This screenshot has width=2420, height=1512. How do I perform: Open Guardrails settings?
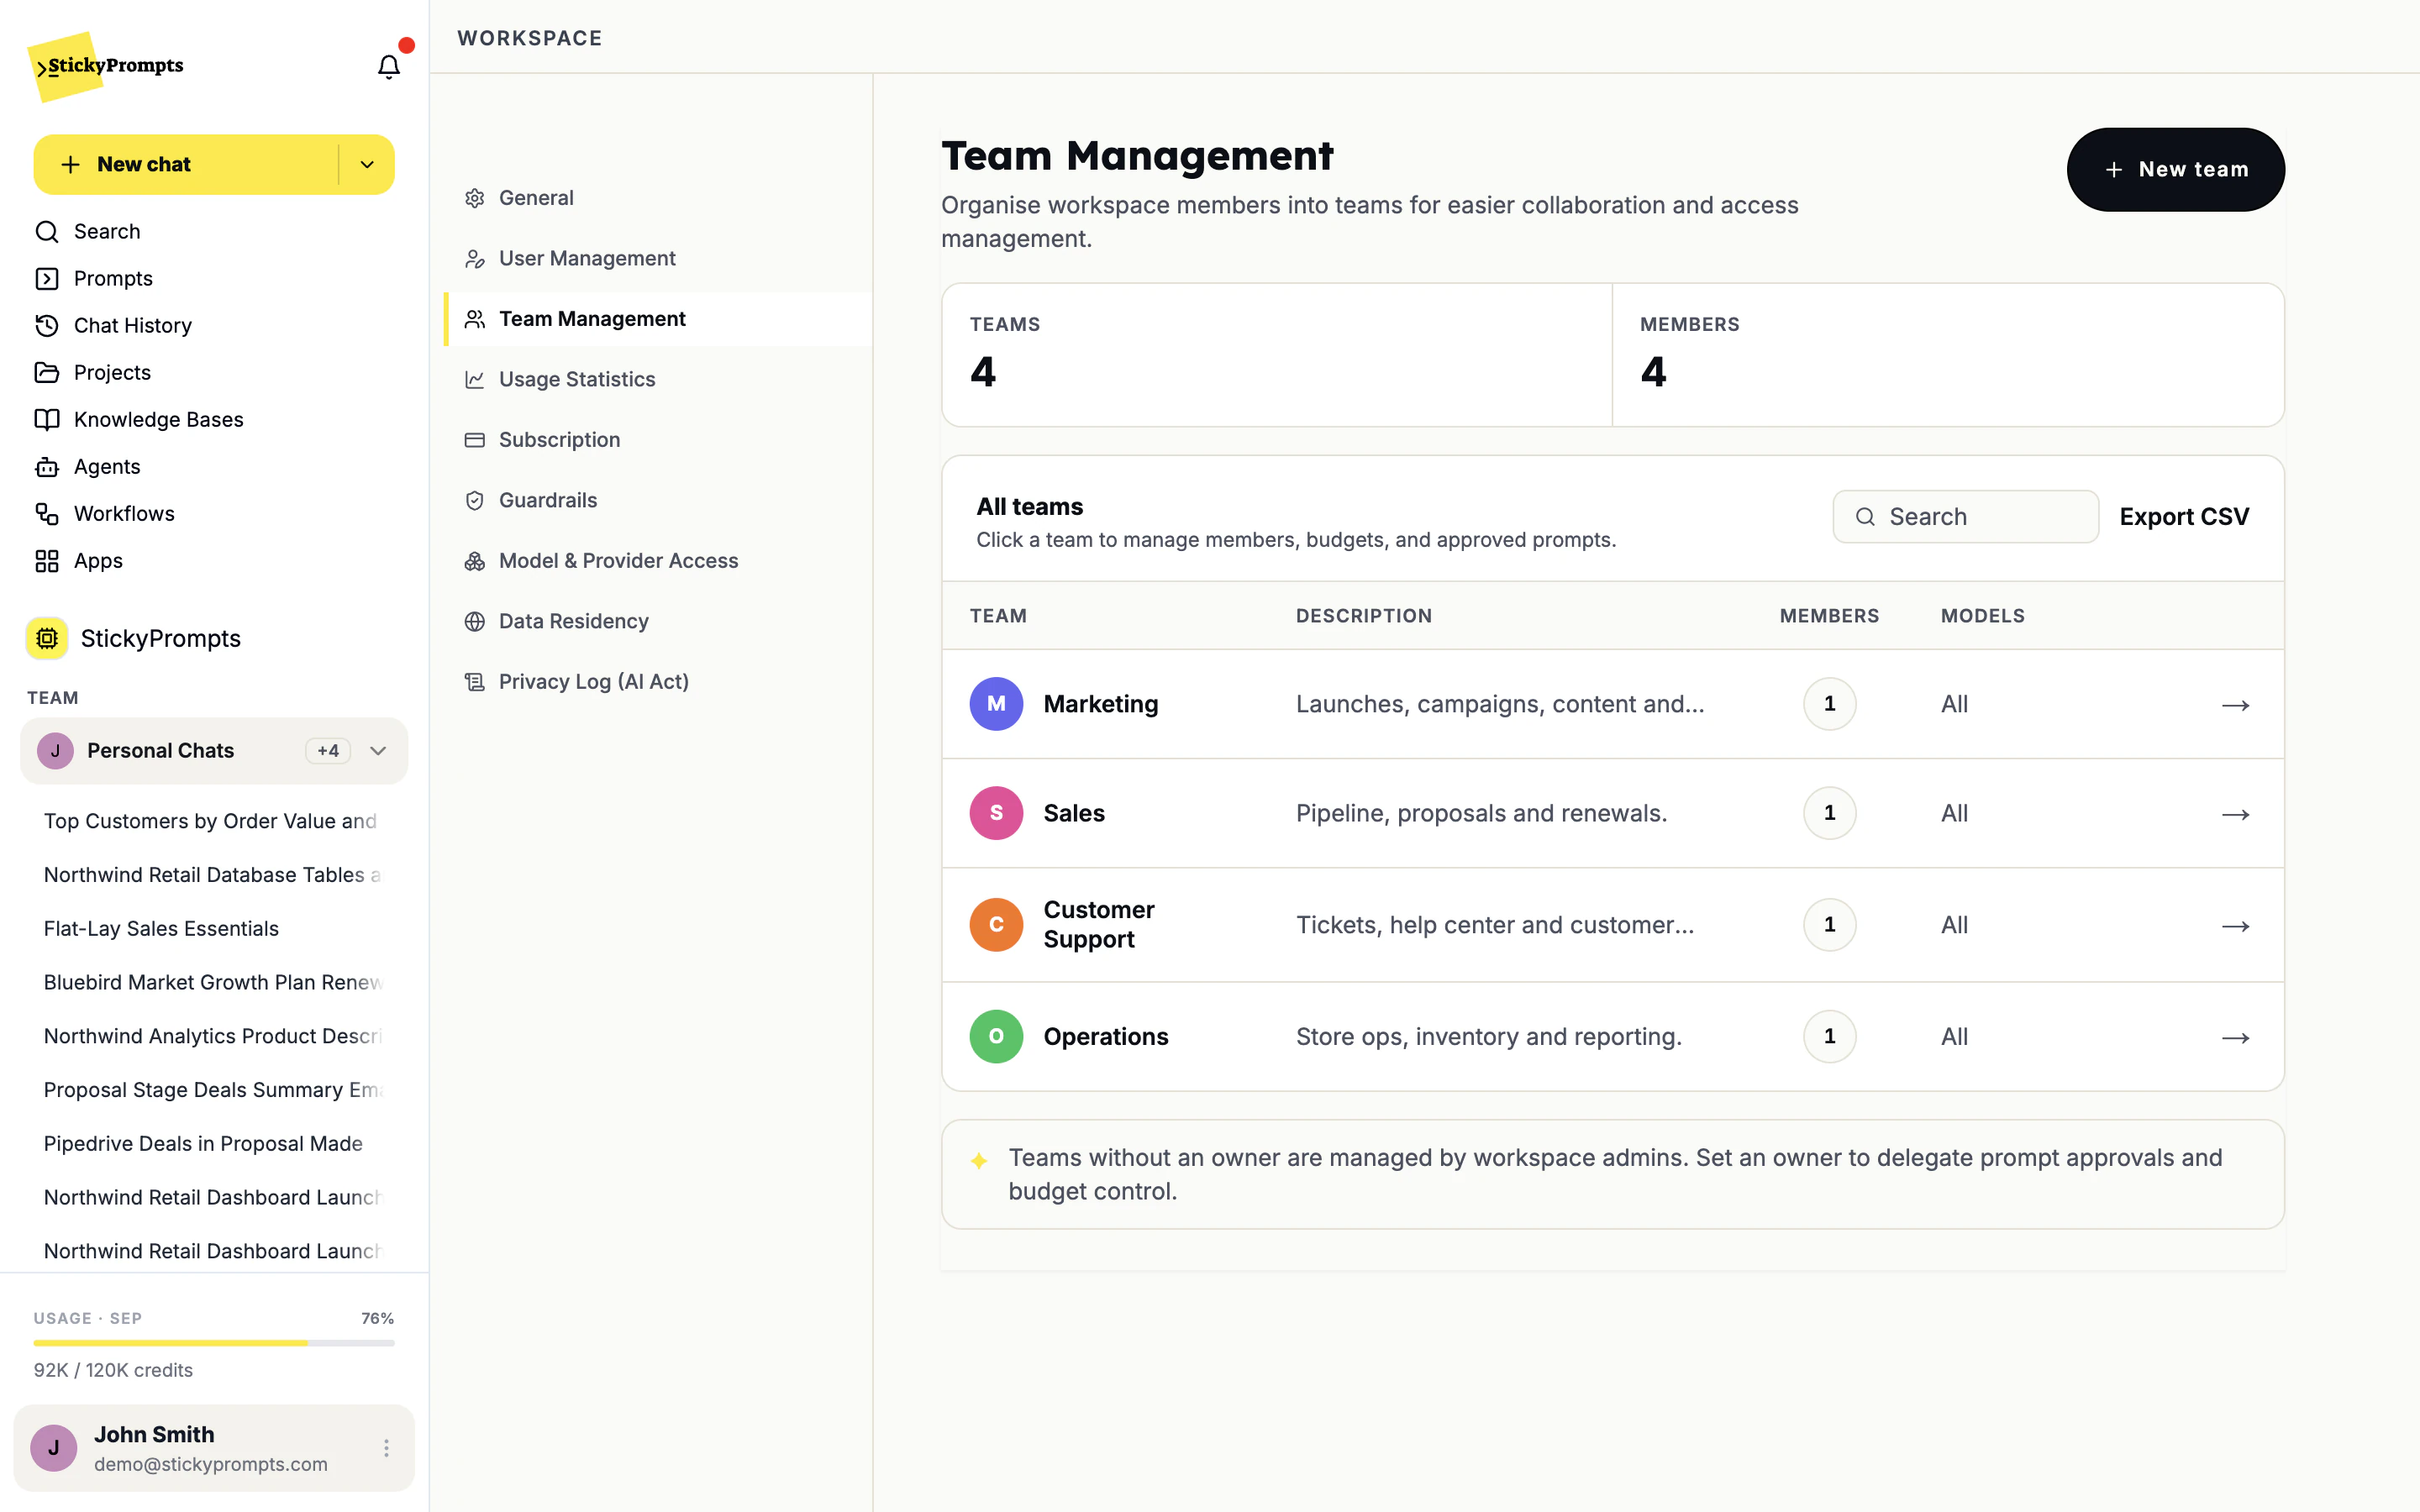pyautogui.click(x=658, y=500)
